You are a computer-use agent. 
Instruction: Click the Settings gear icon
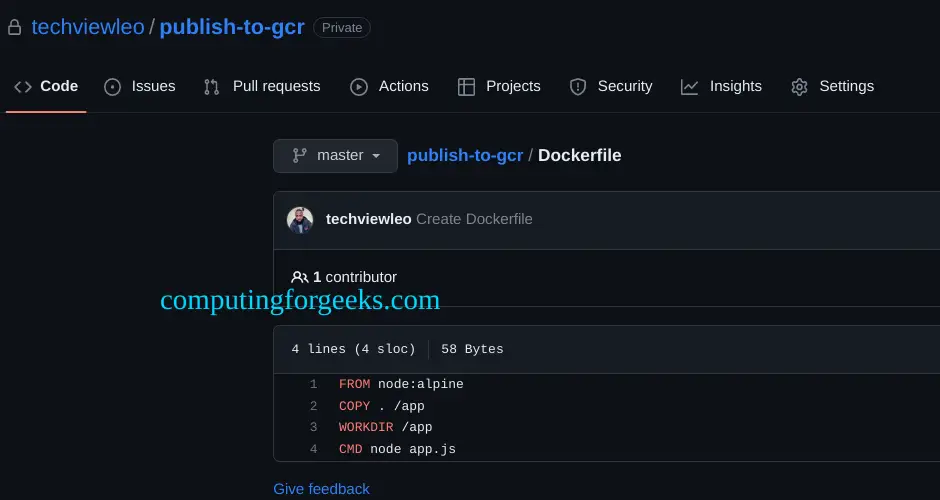[799, 87]
